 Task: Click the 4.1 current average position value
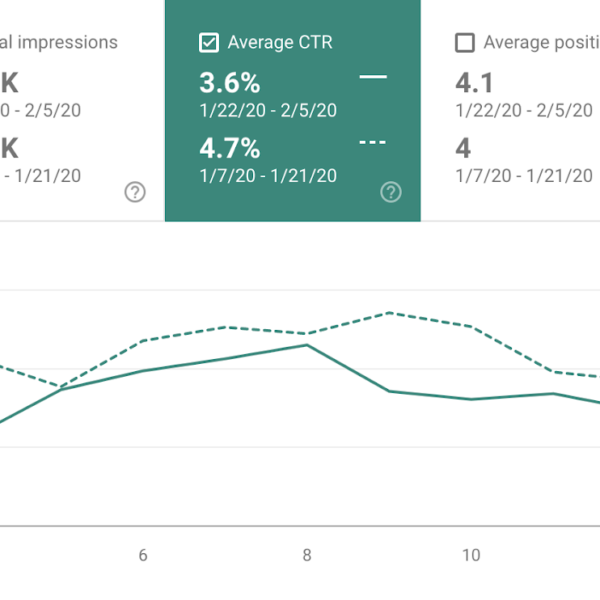click(474, 81)
